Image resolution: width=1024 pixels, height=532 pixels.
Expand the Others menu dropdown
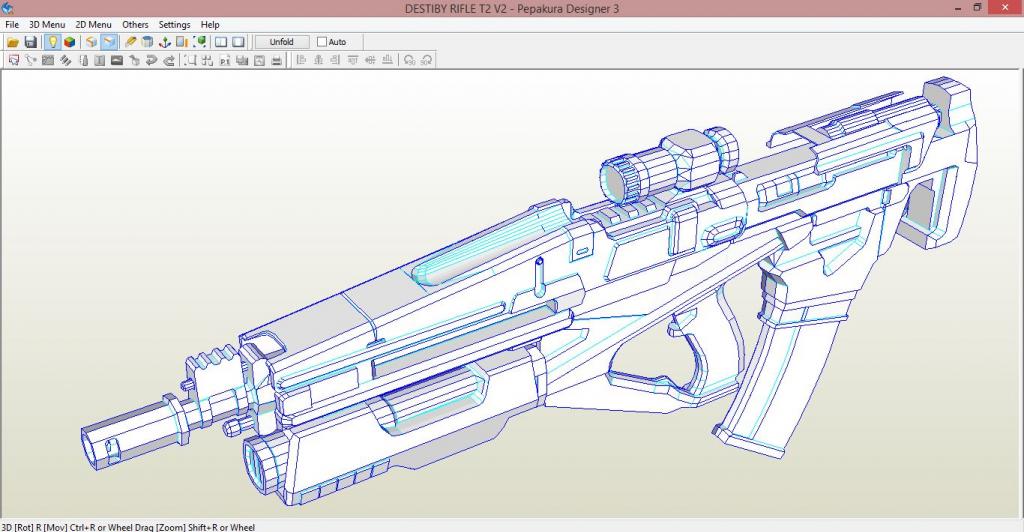(x=135, y=24)
